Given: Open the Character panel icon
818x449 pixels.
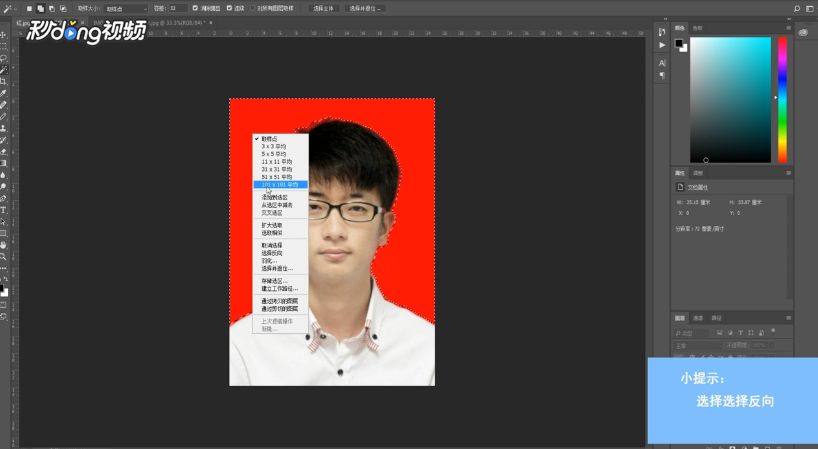Looking at the screenshot, I should coord(662,63).
